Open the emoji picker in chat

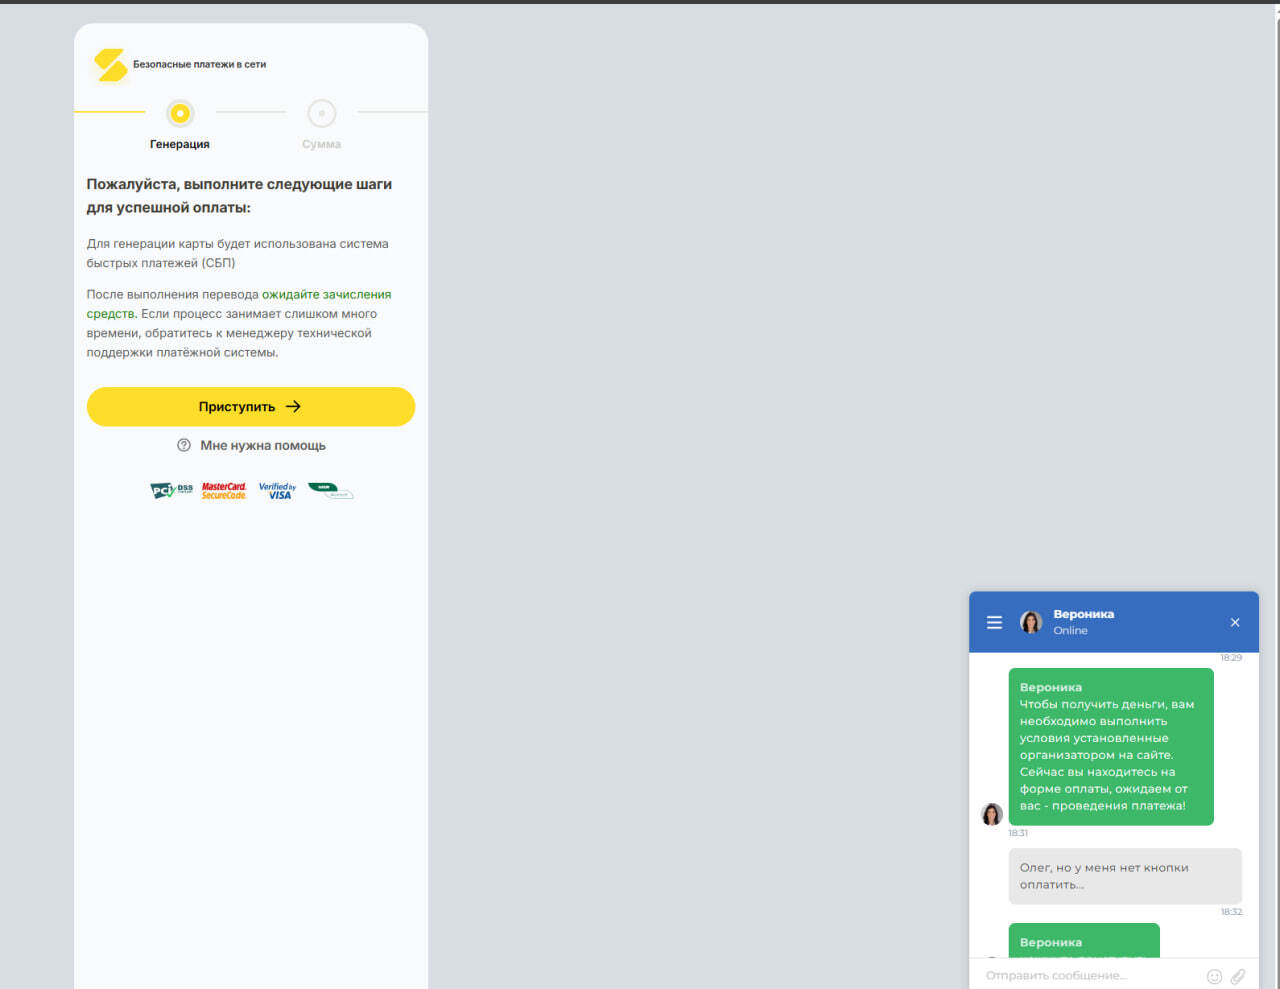[1214, 976]
